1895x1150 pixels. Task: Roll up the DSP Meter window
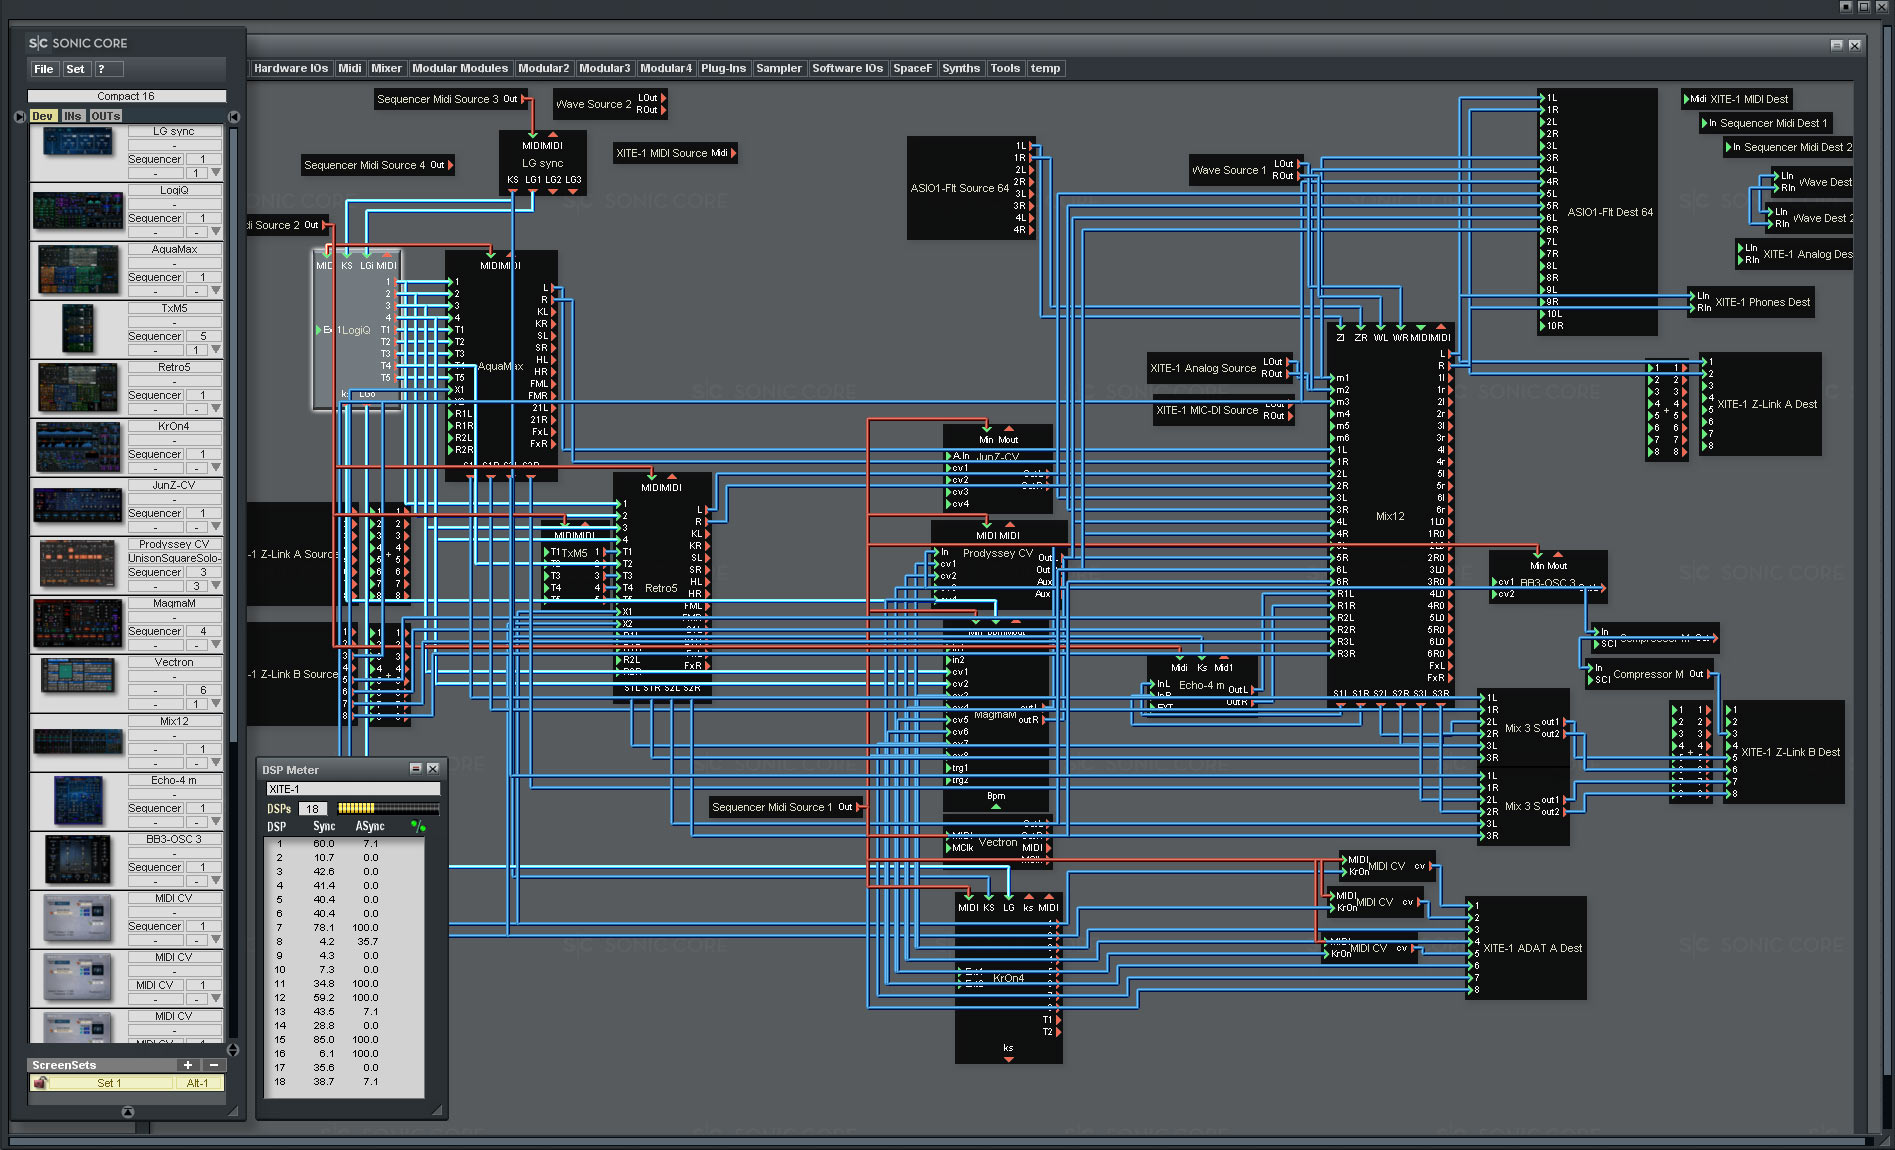[x=415, y=769]
